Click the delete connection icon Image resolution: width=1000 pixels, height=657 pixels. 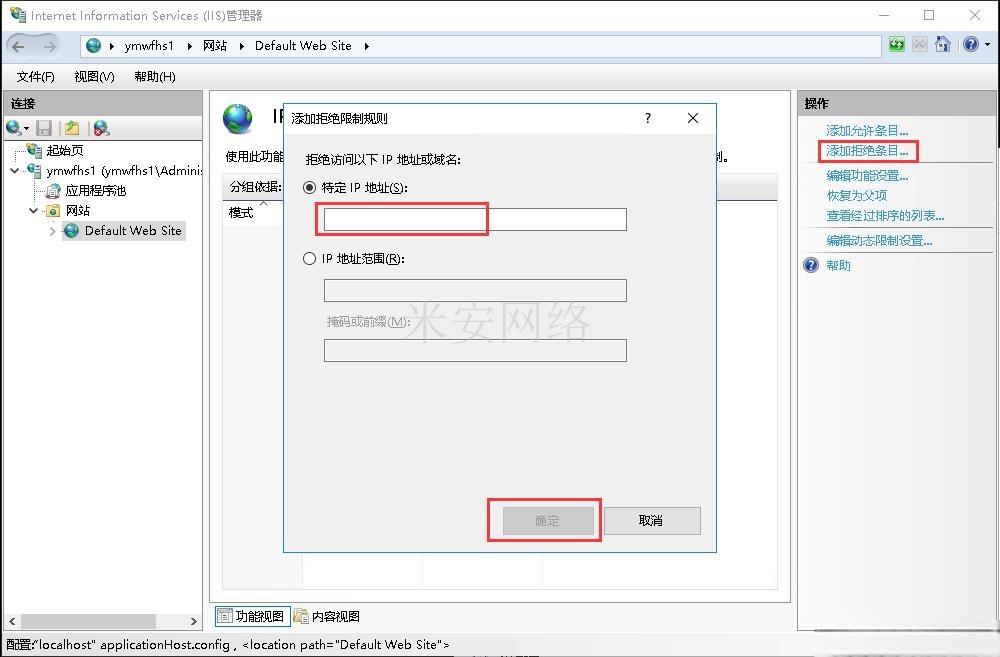coord(101,128)
